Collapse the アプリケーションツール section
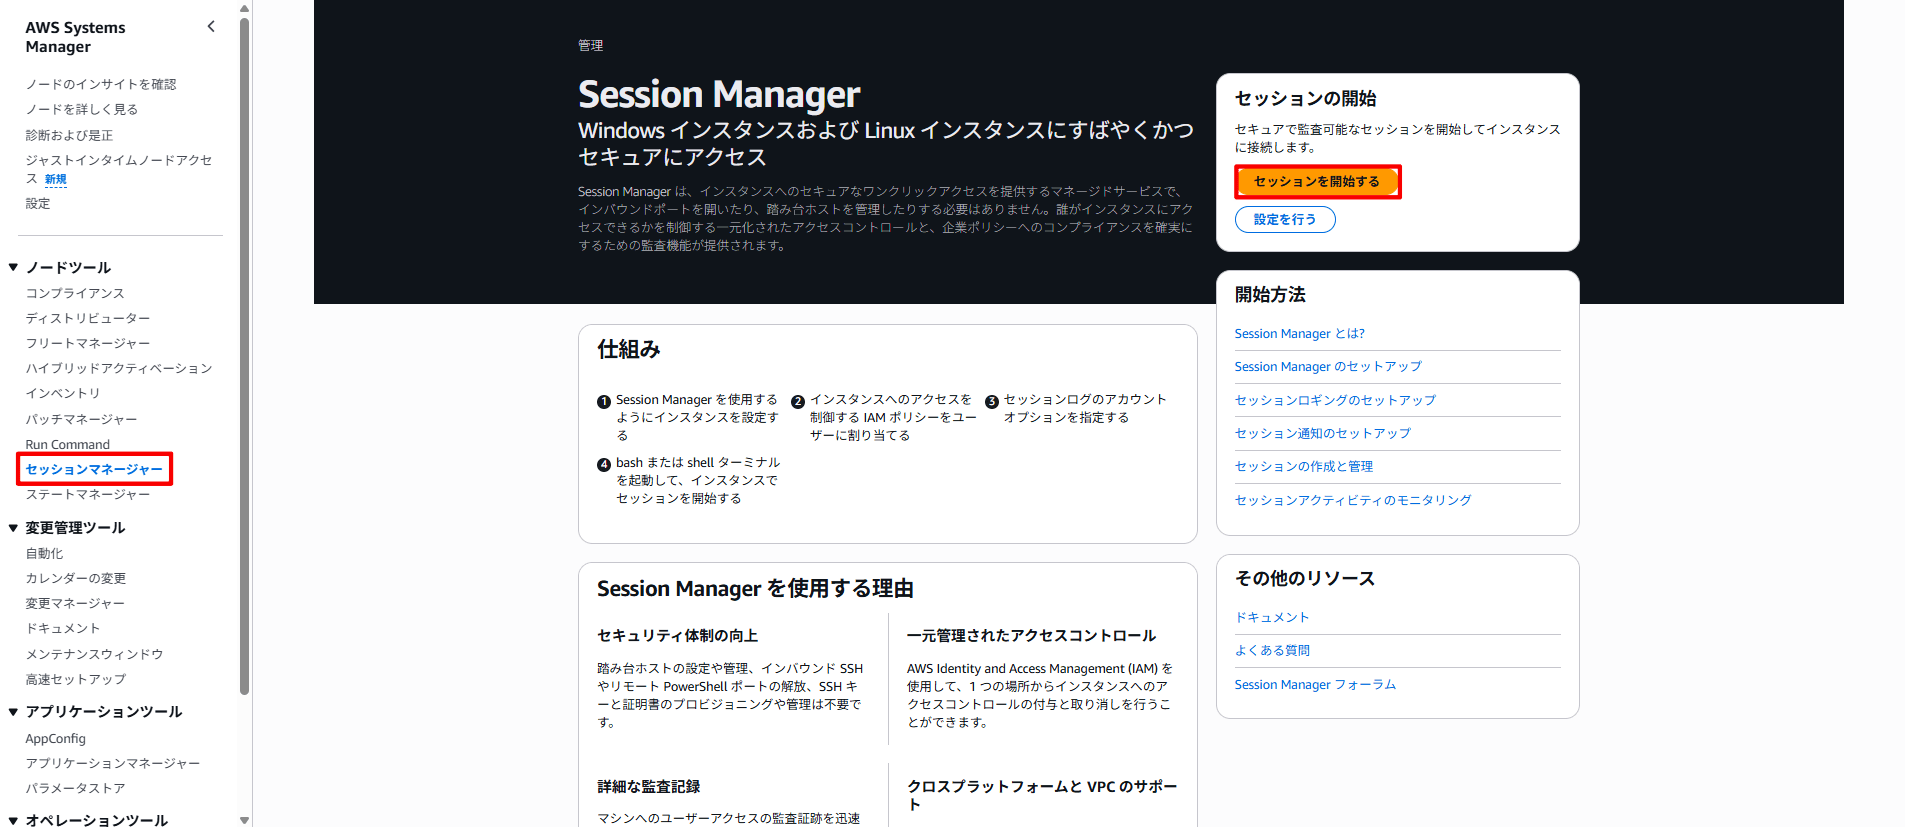The height and width of the screenshot is (827, 1905). click(13, 712)
